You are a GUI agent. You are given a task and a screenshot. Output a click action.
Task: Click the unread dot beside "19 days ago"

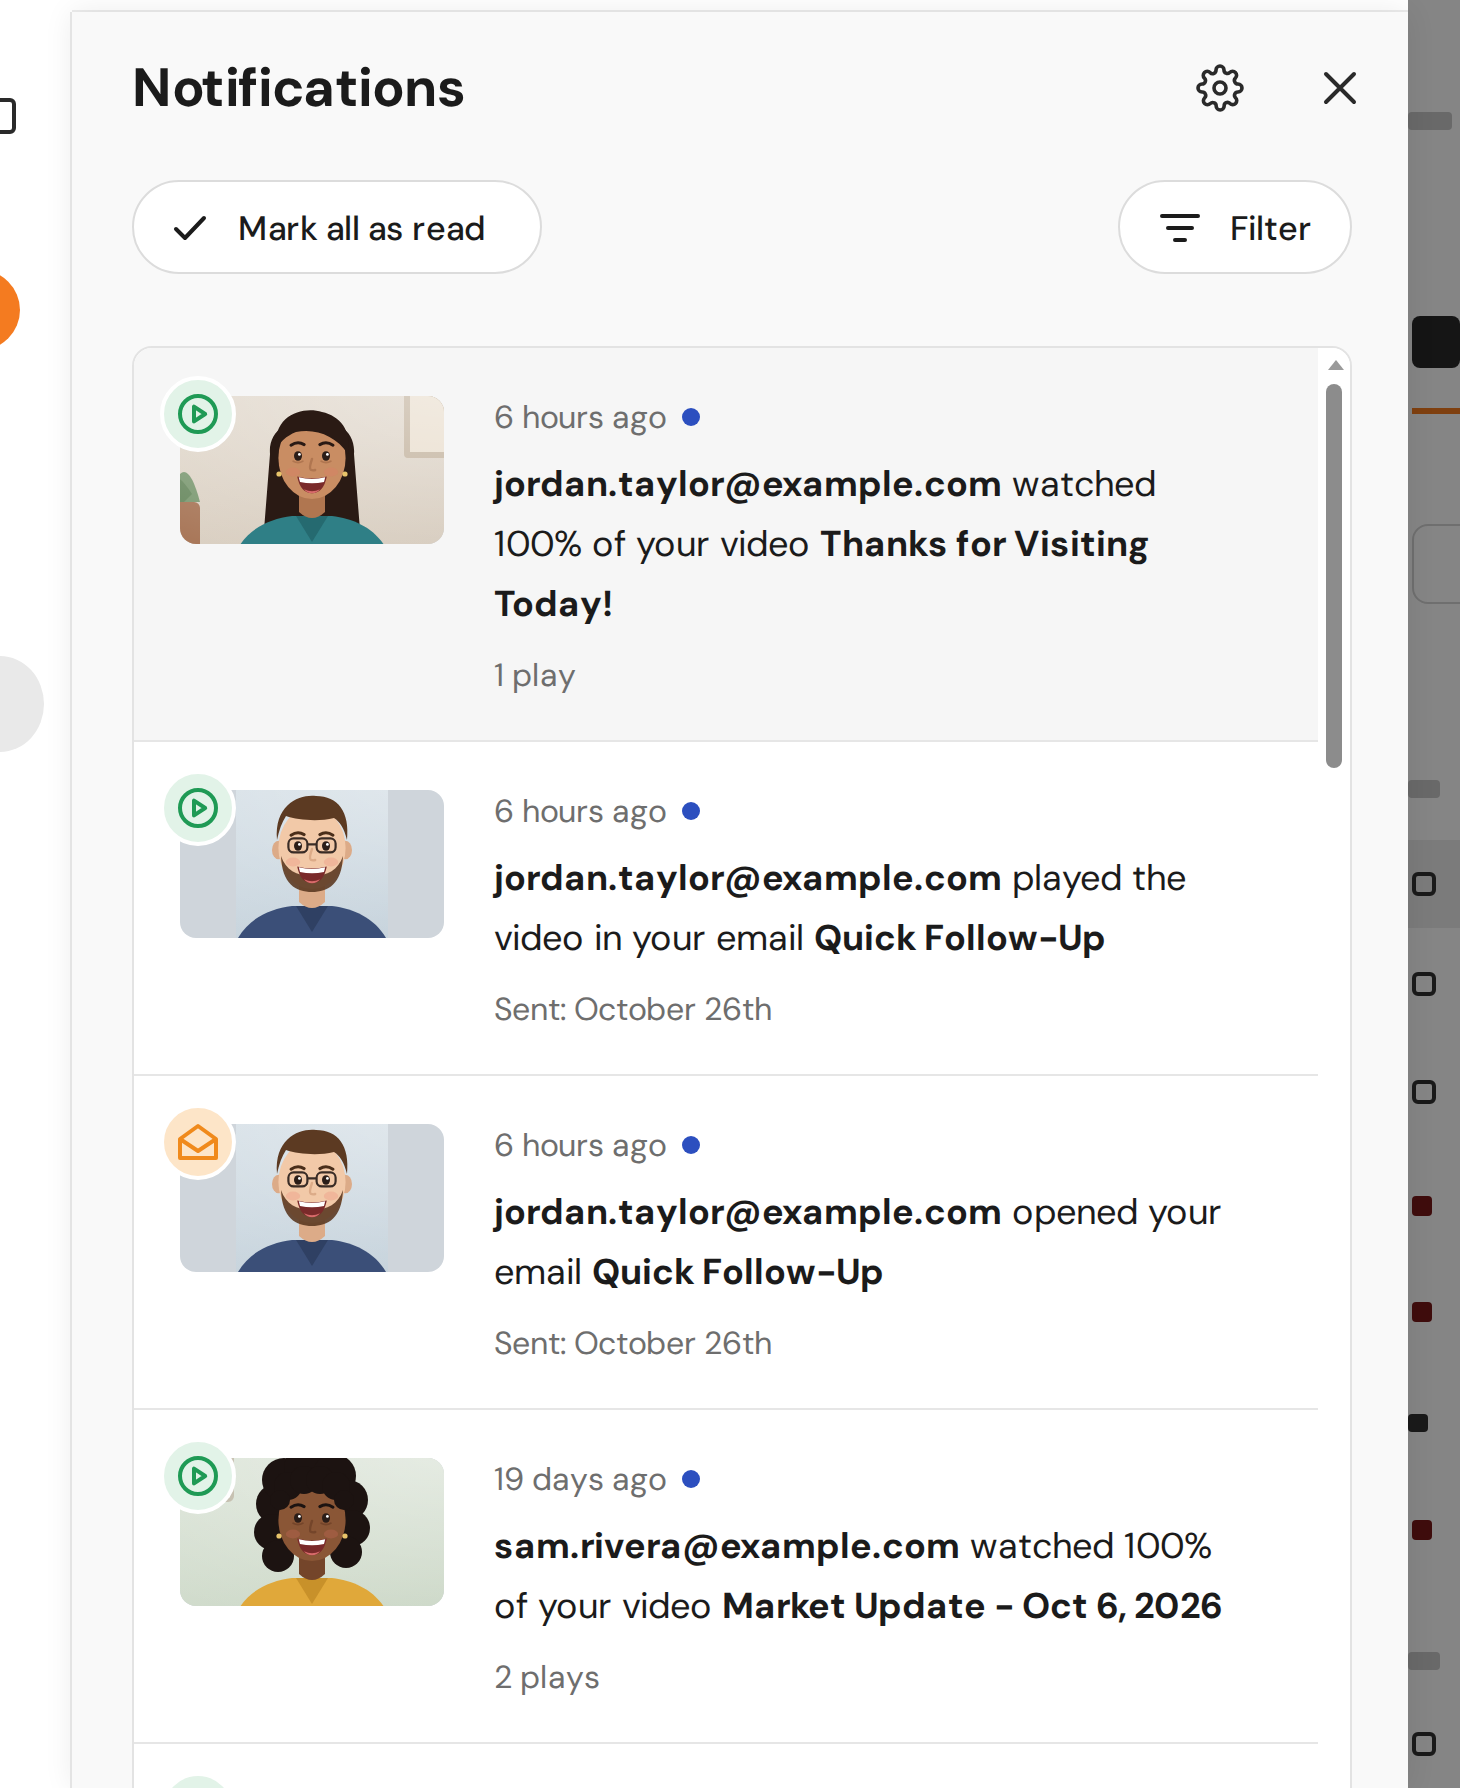(691, 1478)
